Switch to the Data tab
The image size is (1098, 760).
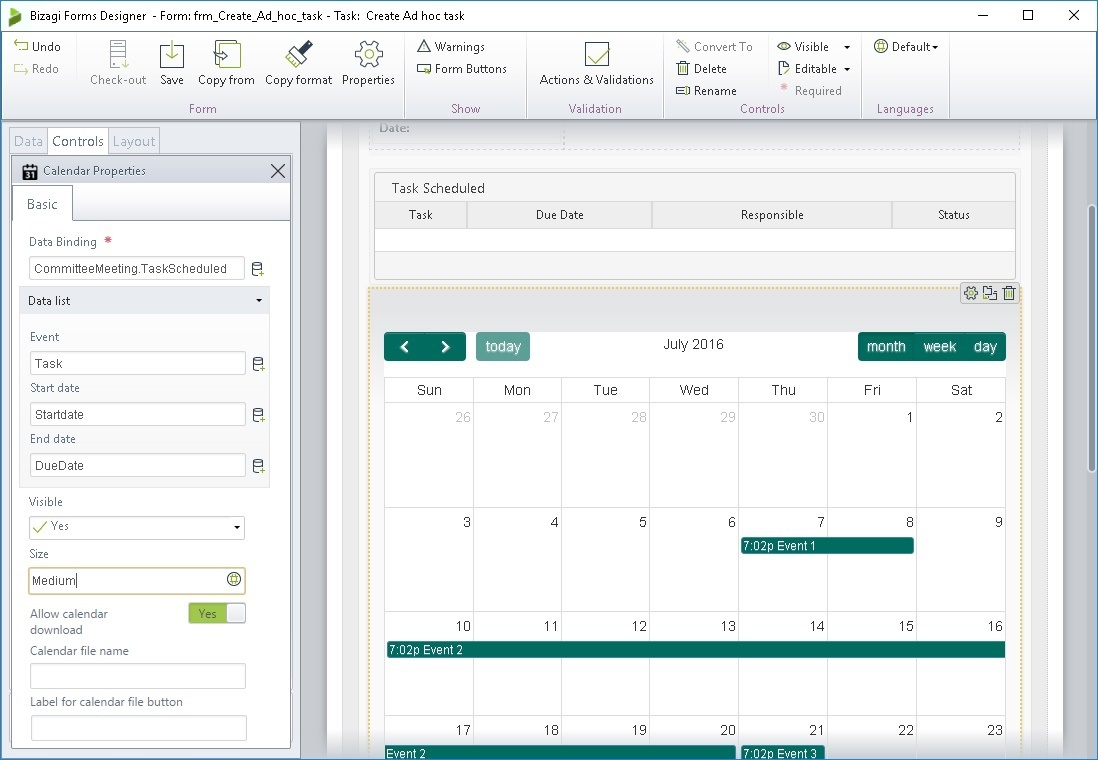(x=27, y=140)
